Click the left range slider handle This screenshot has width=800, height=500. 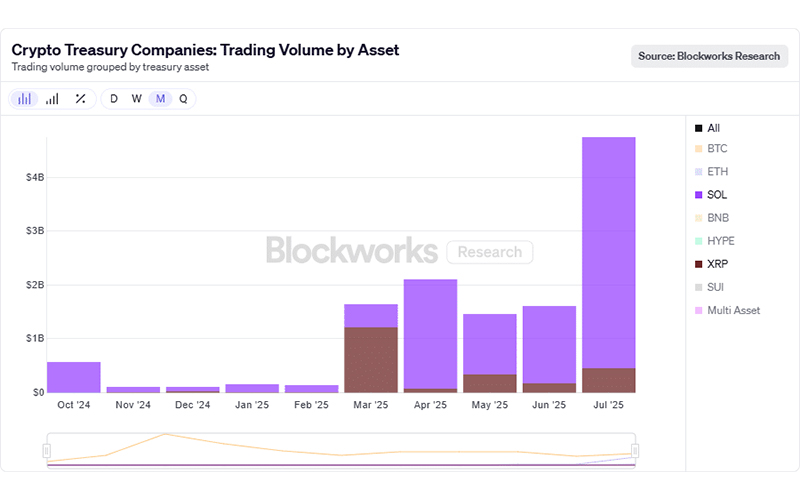47,451
